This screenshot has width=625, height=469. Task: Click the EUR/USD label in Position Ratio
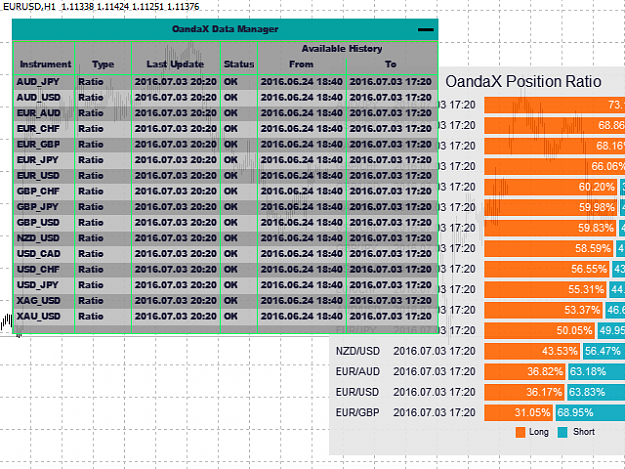click(357, 392)
